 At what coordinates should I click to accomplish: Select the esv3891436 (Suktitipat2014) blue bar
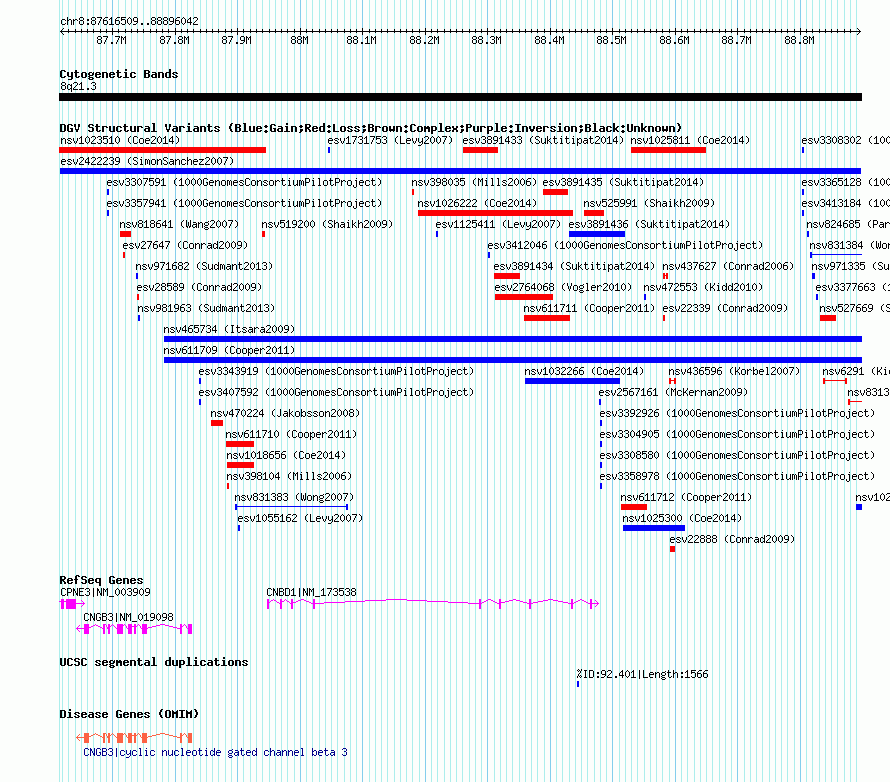point(597,234)
